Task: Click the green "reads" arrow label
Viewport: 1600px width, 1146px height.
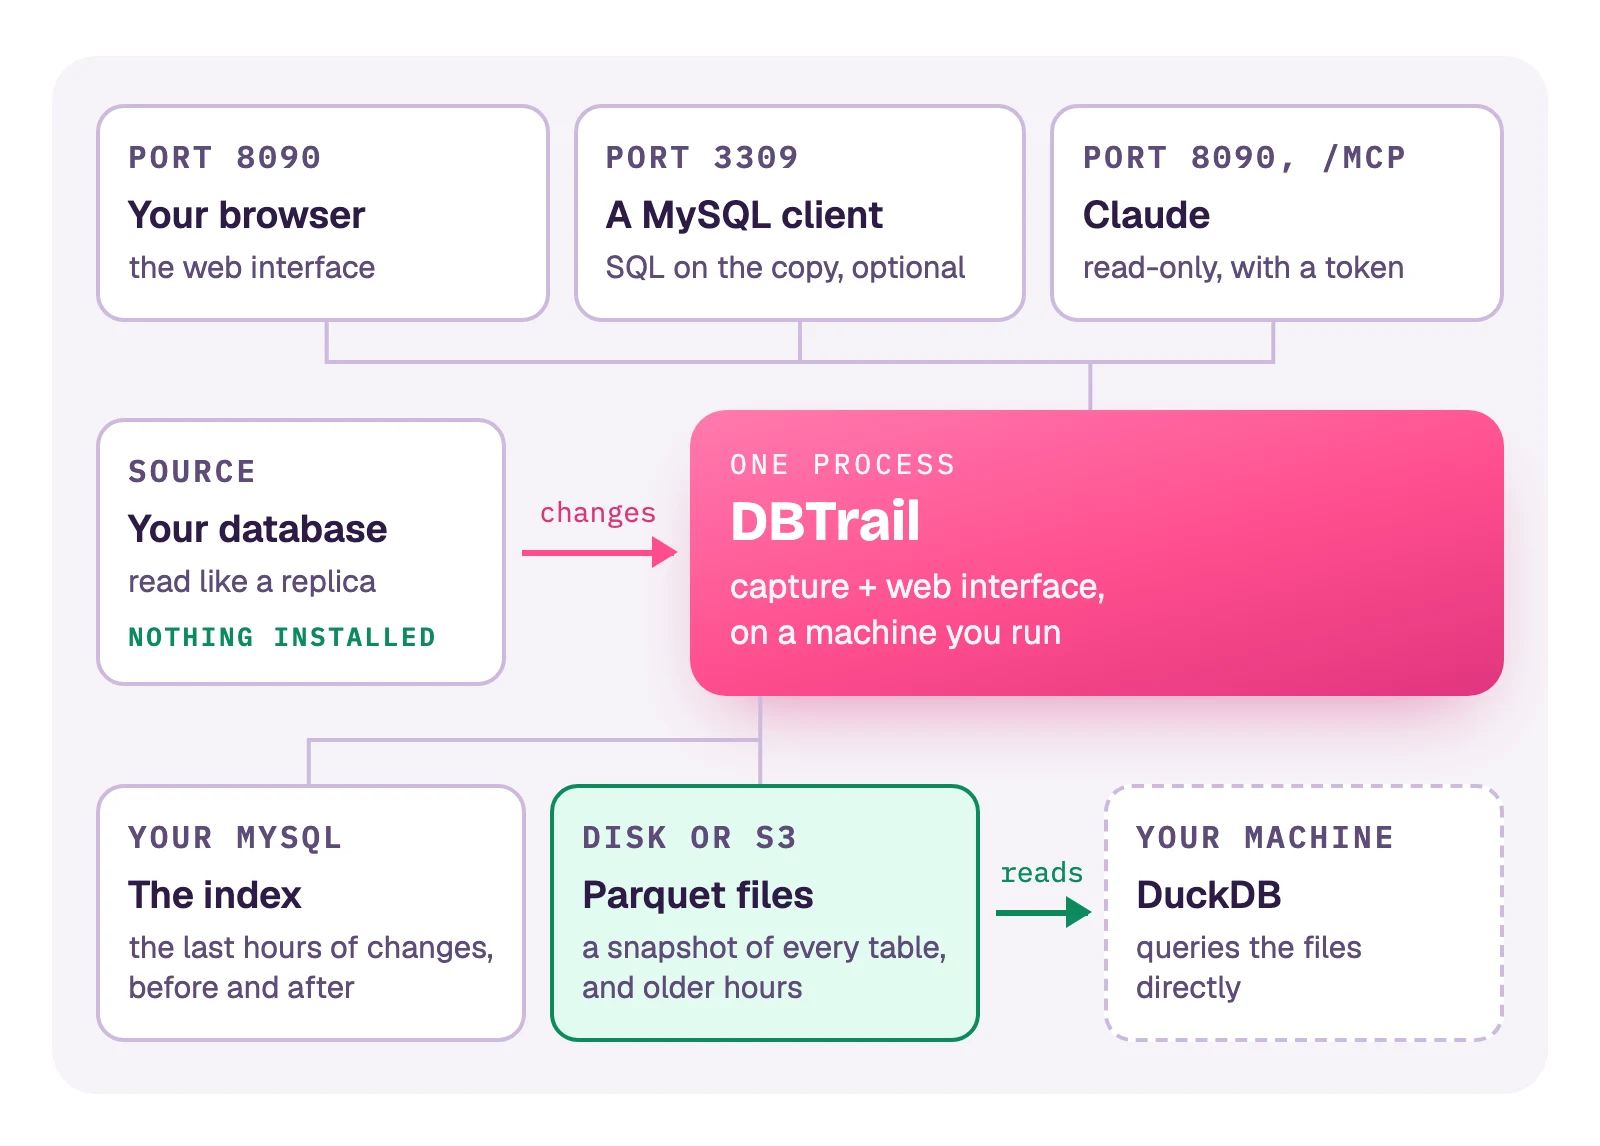Action: pos(1042,872)
